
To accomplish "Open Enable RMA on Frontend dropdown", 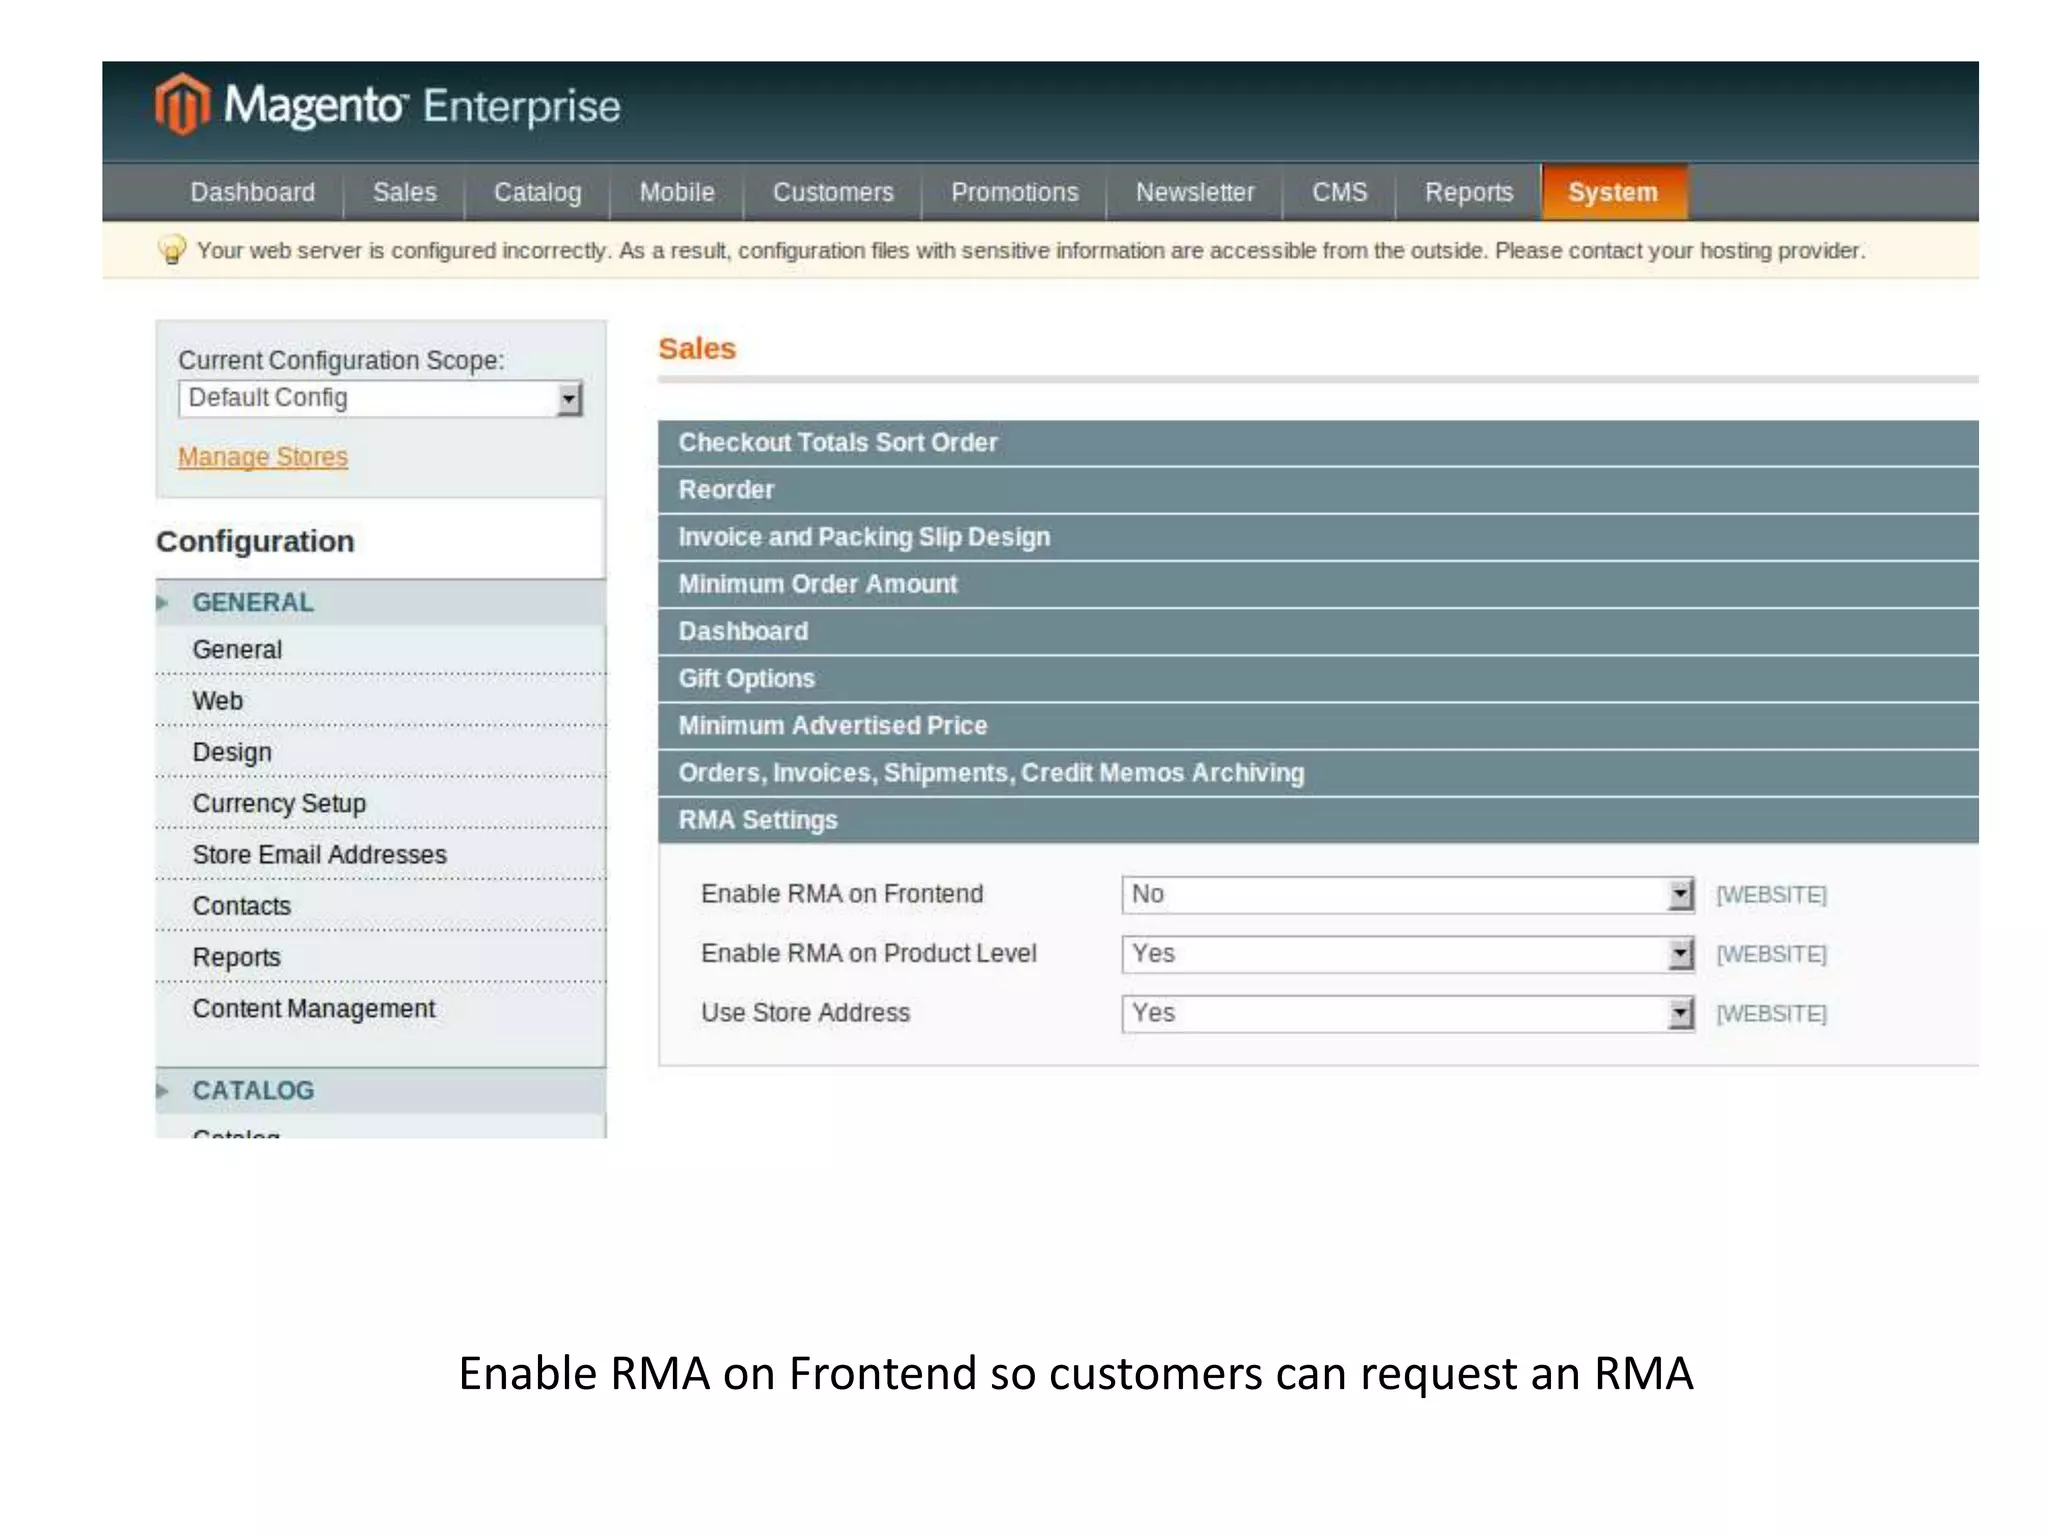I will pos(1408,894).
